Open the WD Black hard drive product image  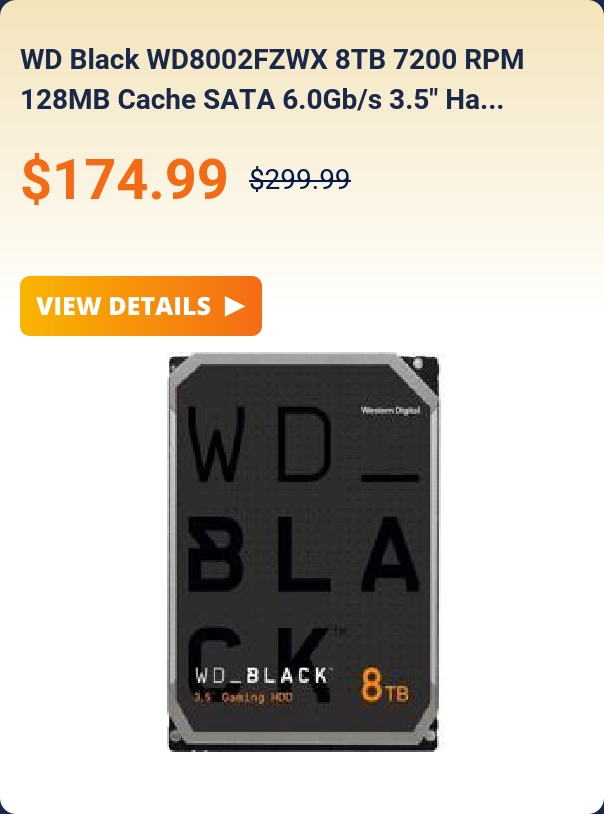[303, 552]
